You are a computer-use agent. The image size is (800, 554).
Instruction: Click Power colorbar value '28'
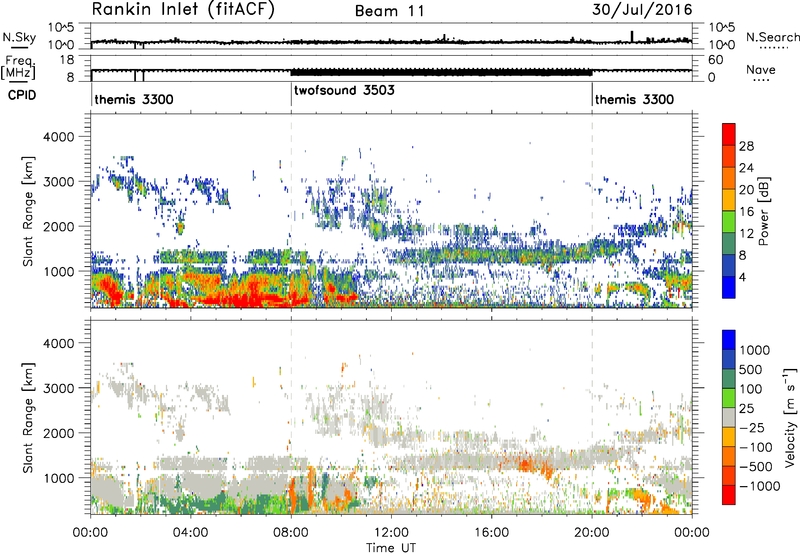tap(746, 146)
